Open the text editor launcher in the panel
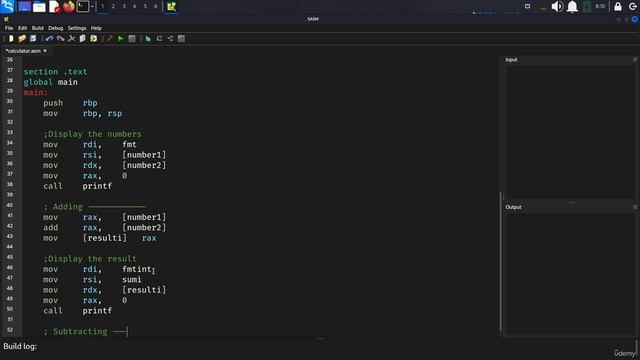640x360 pixels. click(54, 6)
